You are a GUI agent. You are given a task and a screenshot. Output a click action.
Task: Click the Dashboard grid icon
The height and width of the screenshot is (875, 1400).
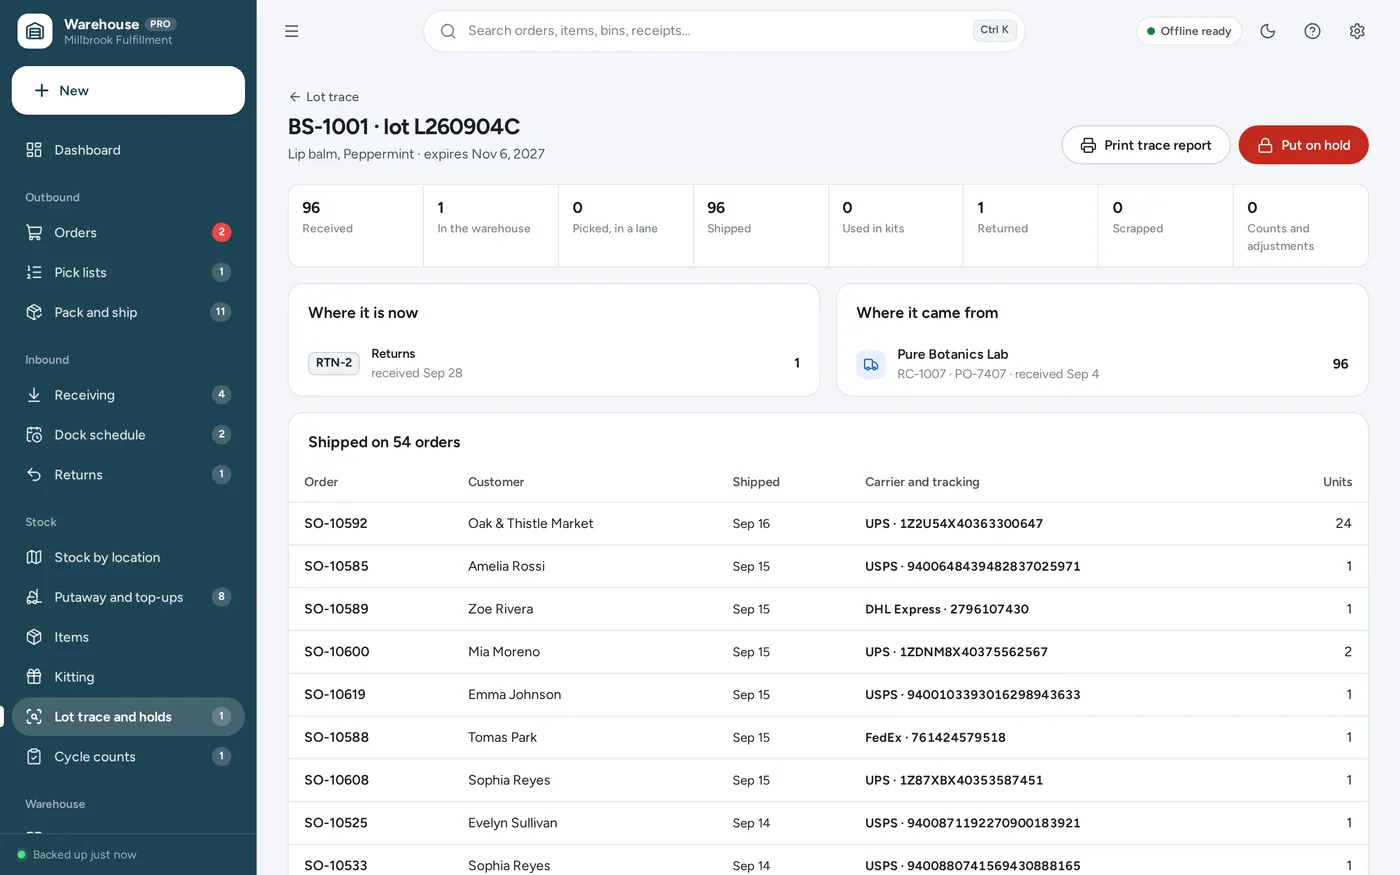(34, 150)
